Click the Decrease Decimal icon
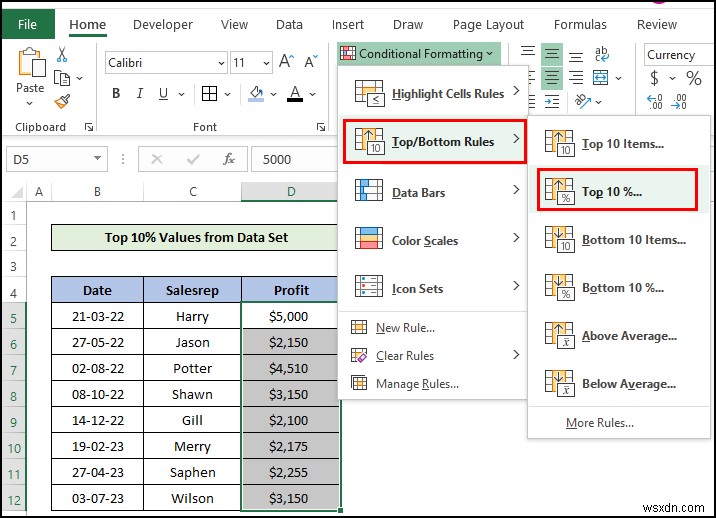 pos(679,101)
